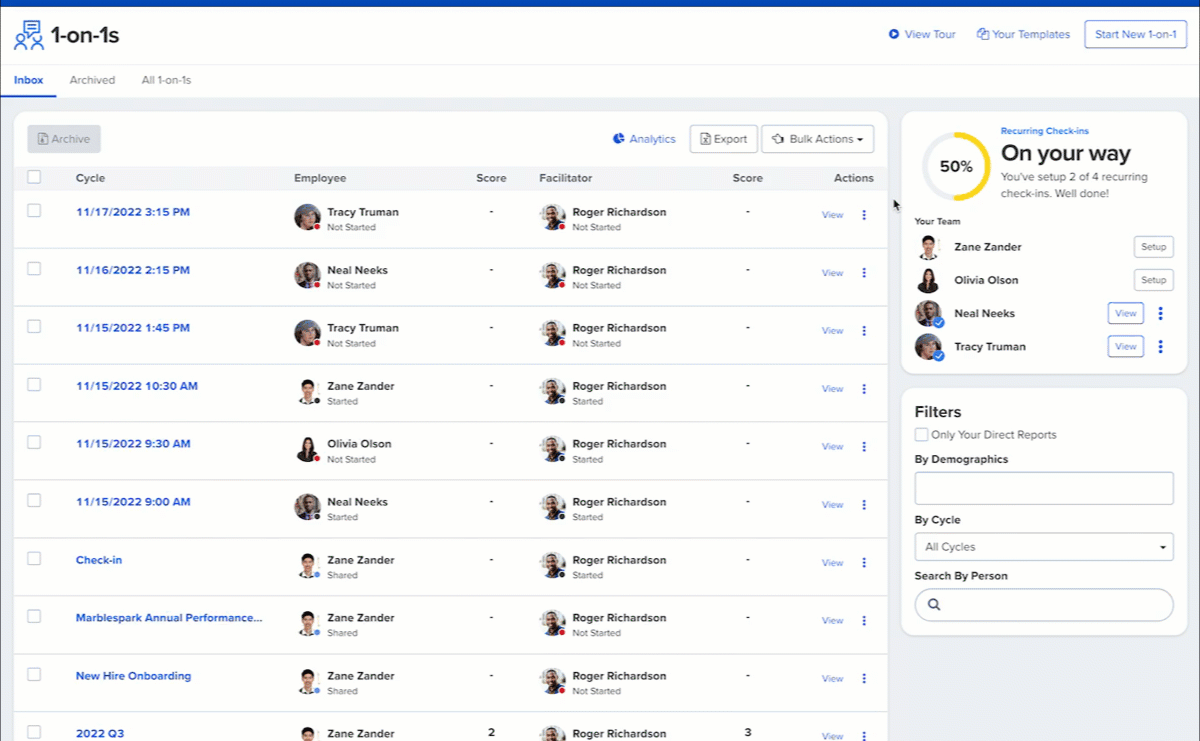Expand the Bulk Actions dropdown
Viewport: 1200px width, 741px height.
tap(817, 139)
